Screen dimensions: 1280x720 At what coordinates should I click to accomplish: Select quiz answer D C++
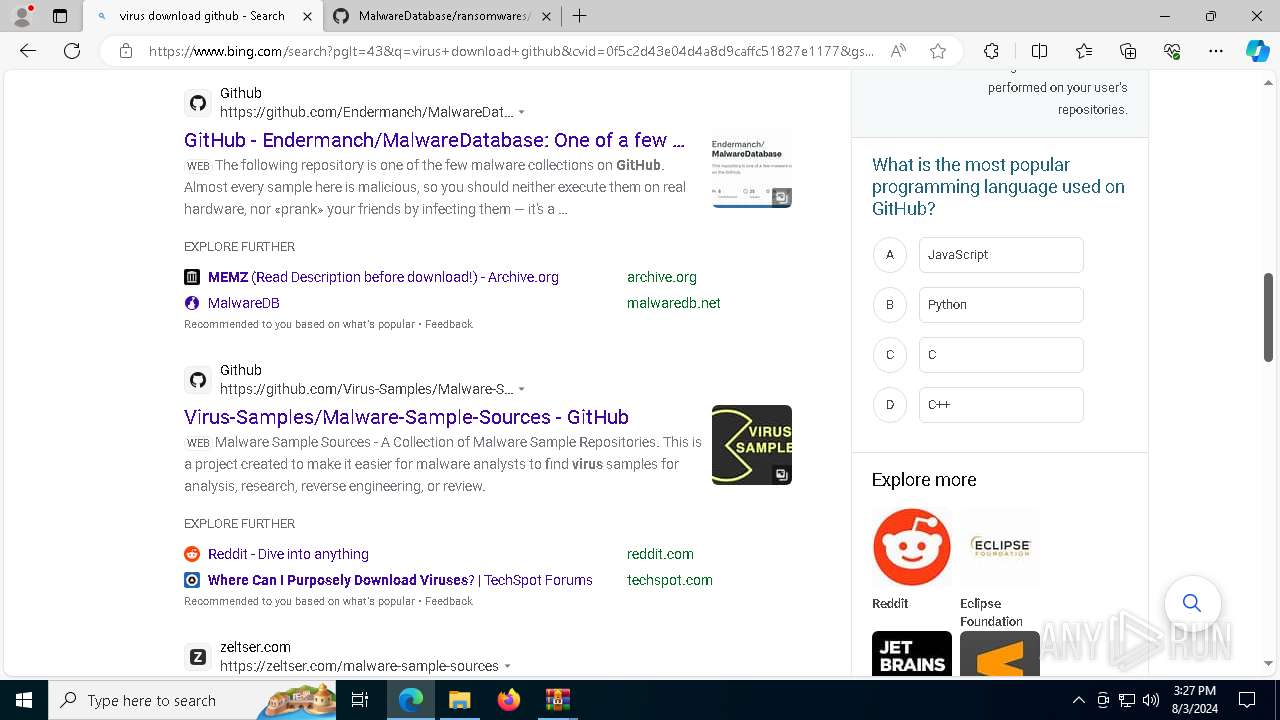[x=1001, y=405]
